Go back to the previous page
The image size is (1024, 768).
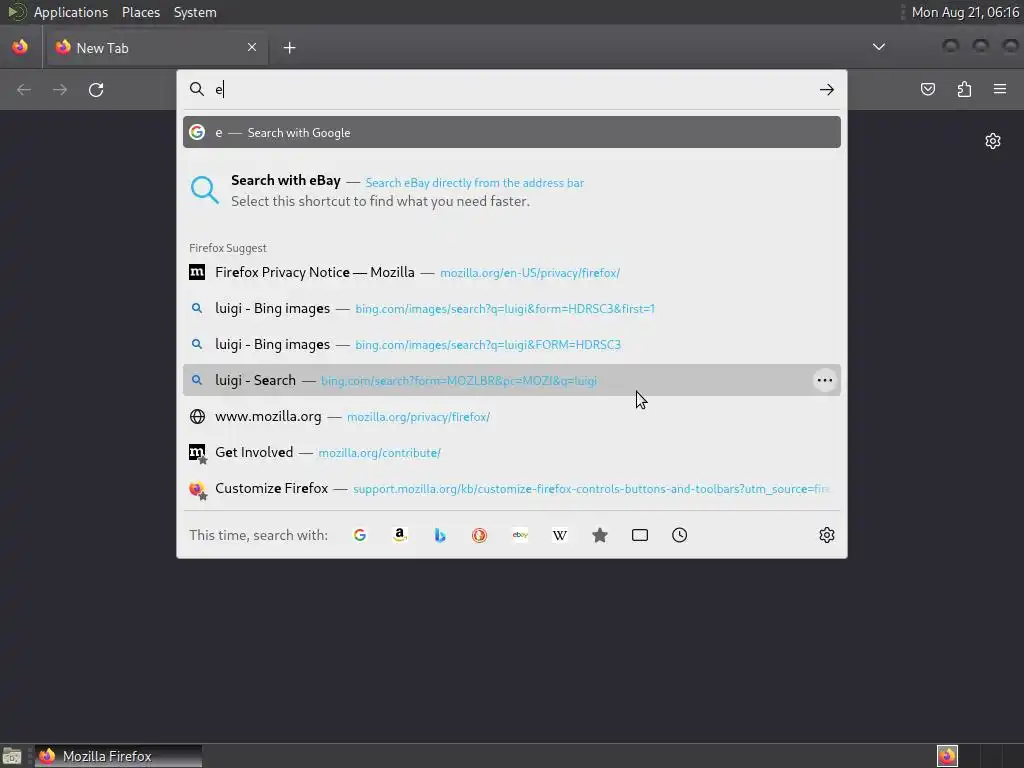point(24,89)
